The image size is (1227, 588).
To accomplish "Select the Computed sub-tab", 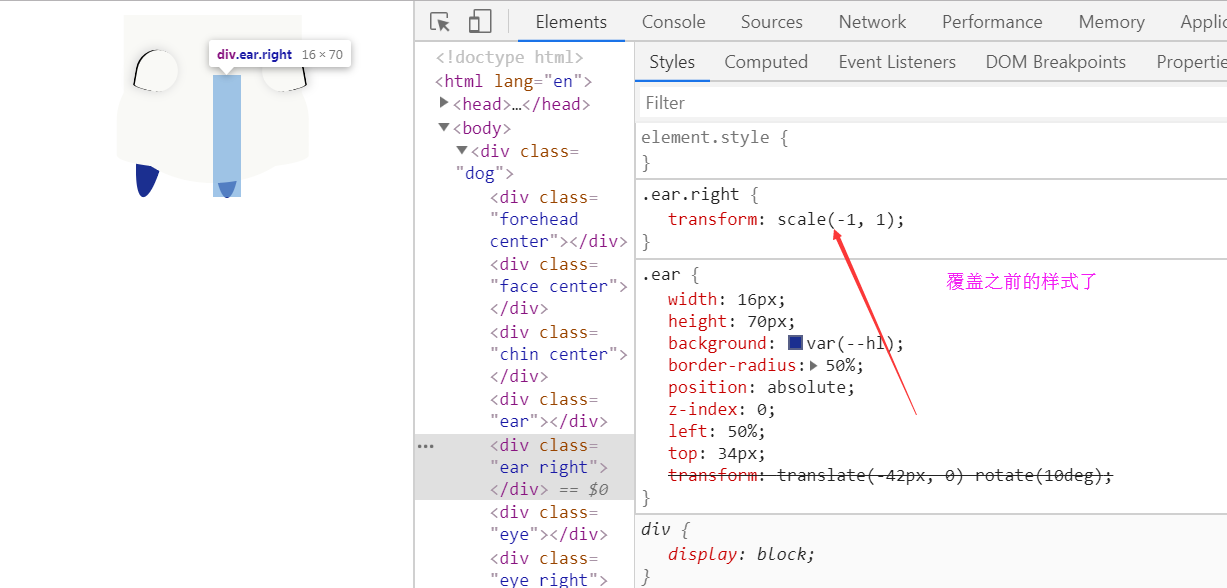I will point(766,62).
